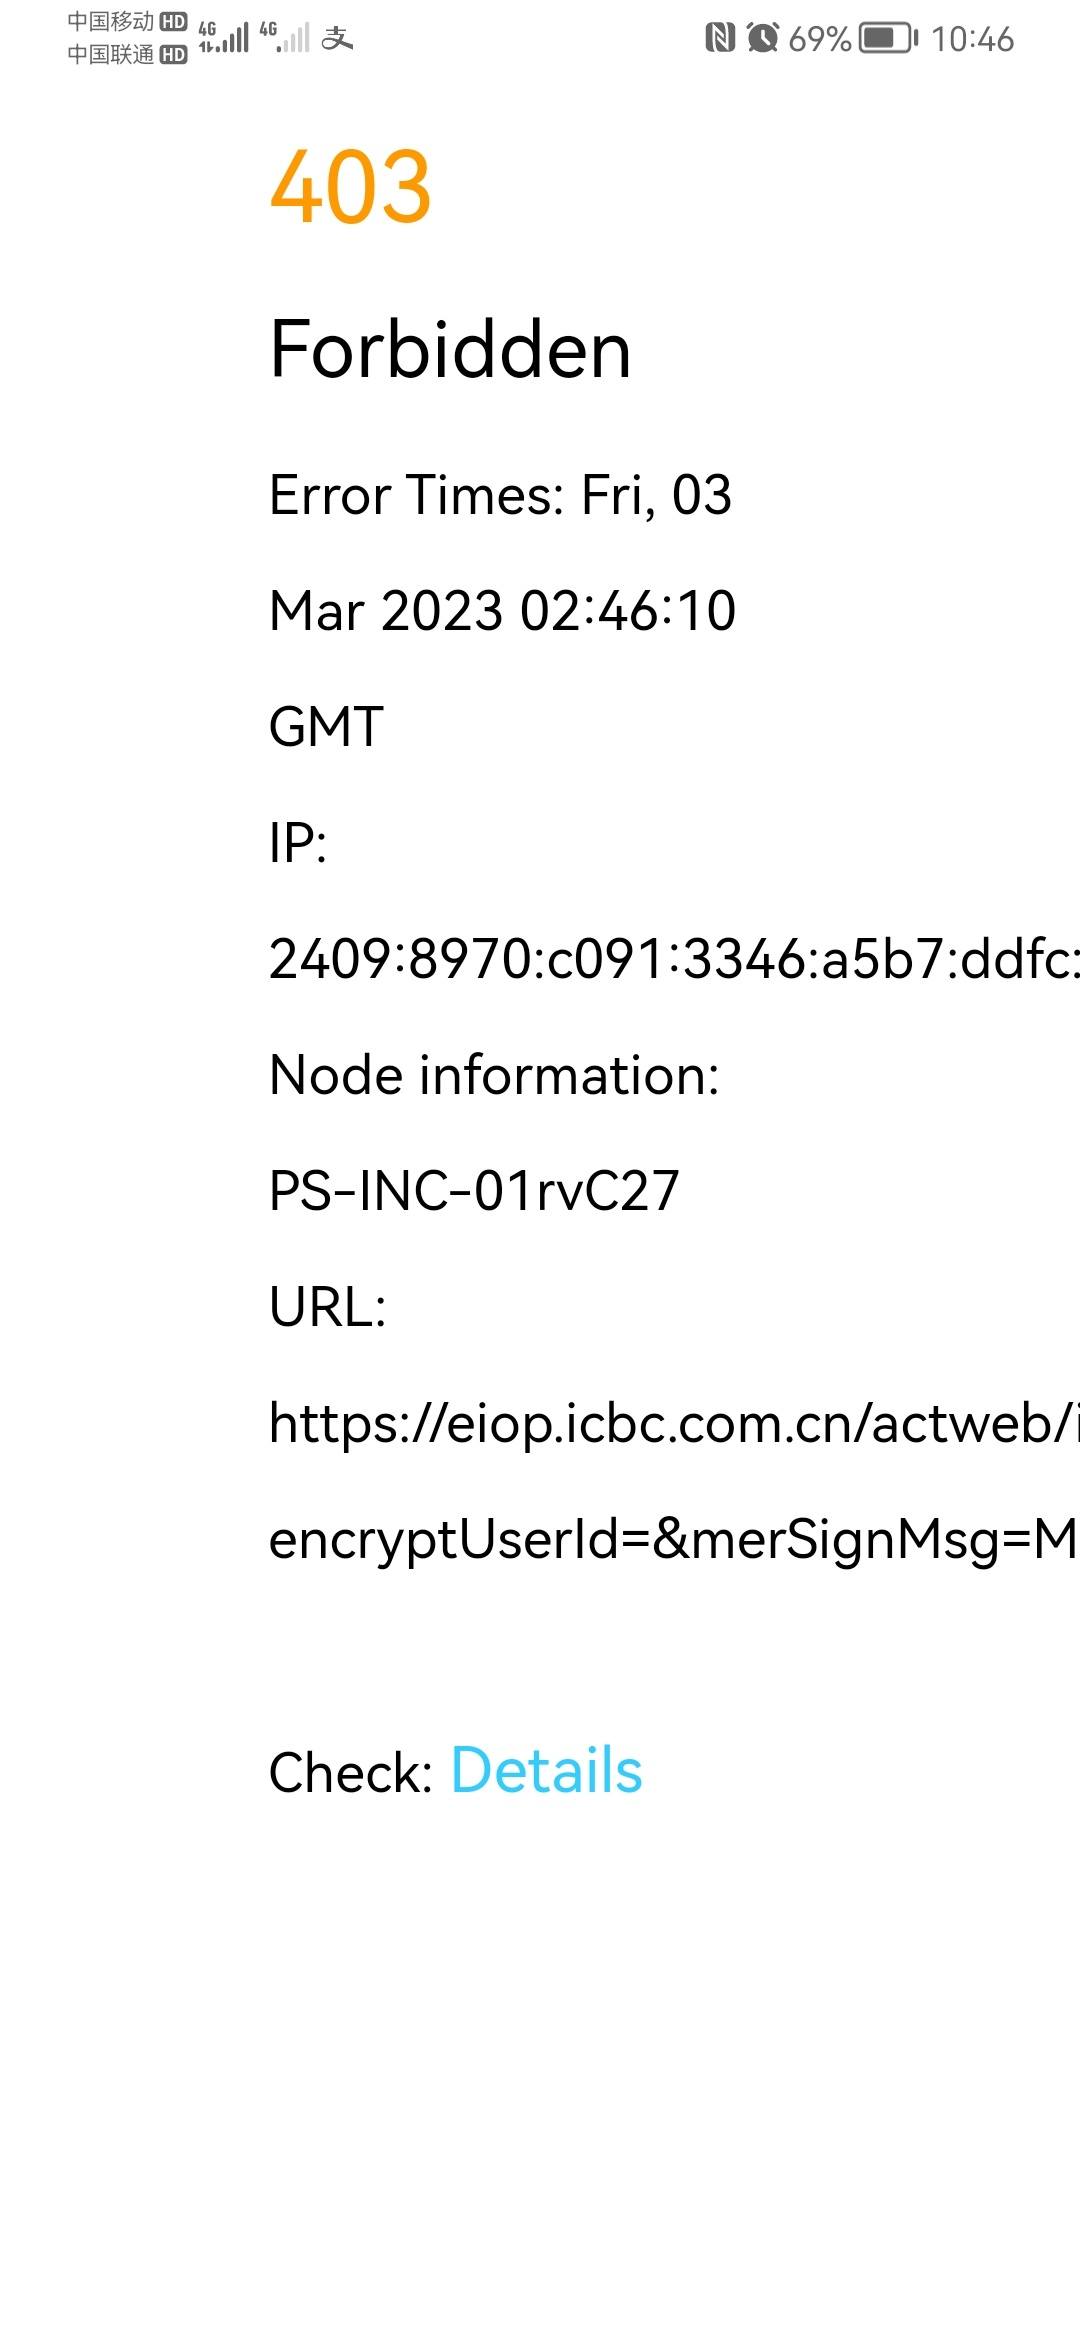Image resolution: width=1080 pixels, height=2340 pixels.
Task: Click the orange 403 error code
Action: click(x=351, y=186)
